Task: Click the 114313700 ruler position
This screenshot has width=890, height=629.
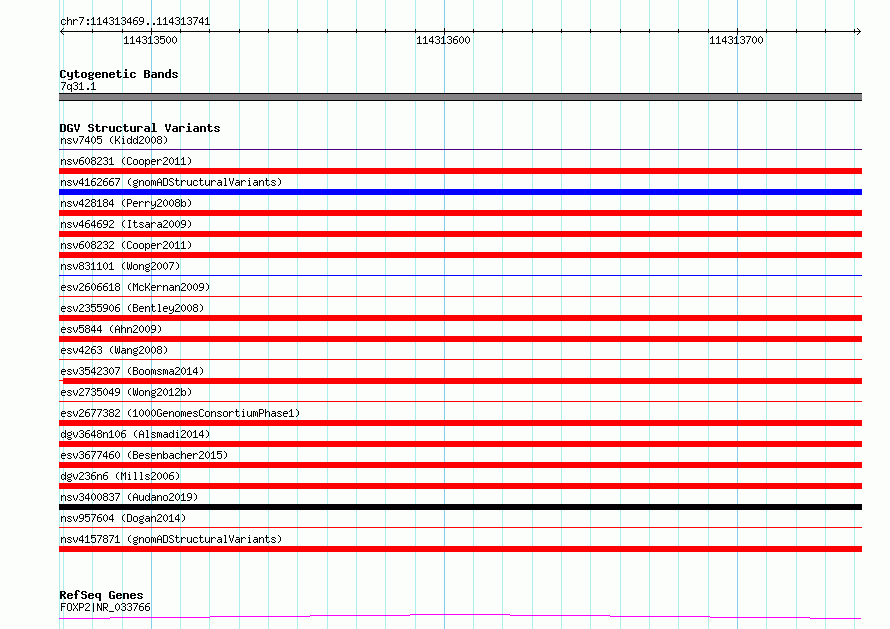Action: coord(736,40)
